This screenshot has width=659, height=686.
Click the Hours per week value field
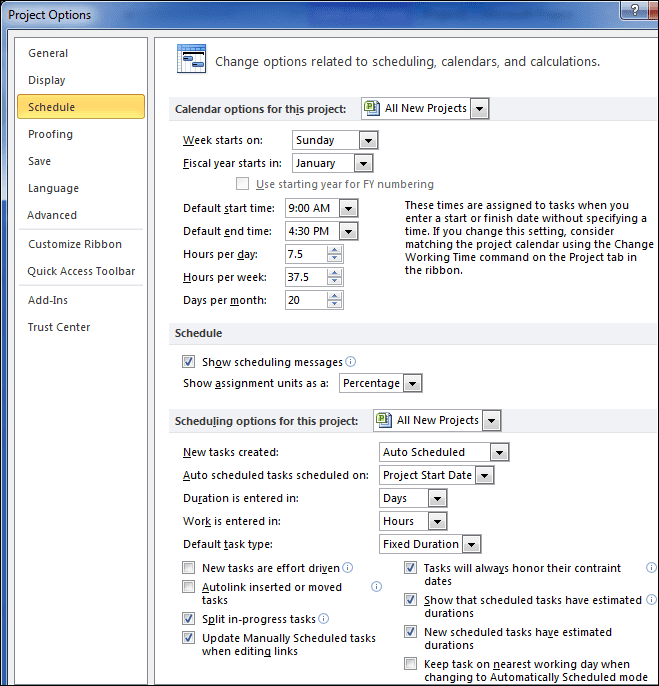[306, 277]
